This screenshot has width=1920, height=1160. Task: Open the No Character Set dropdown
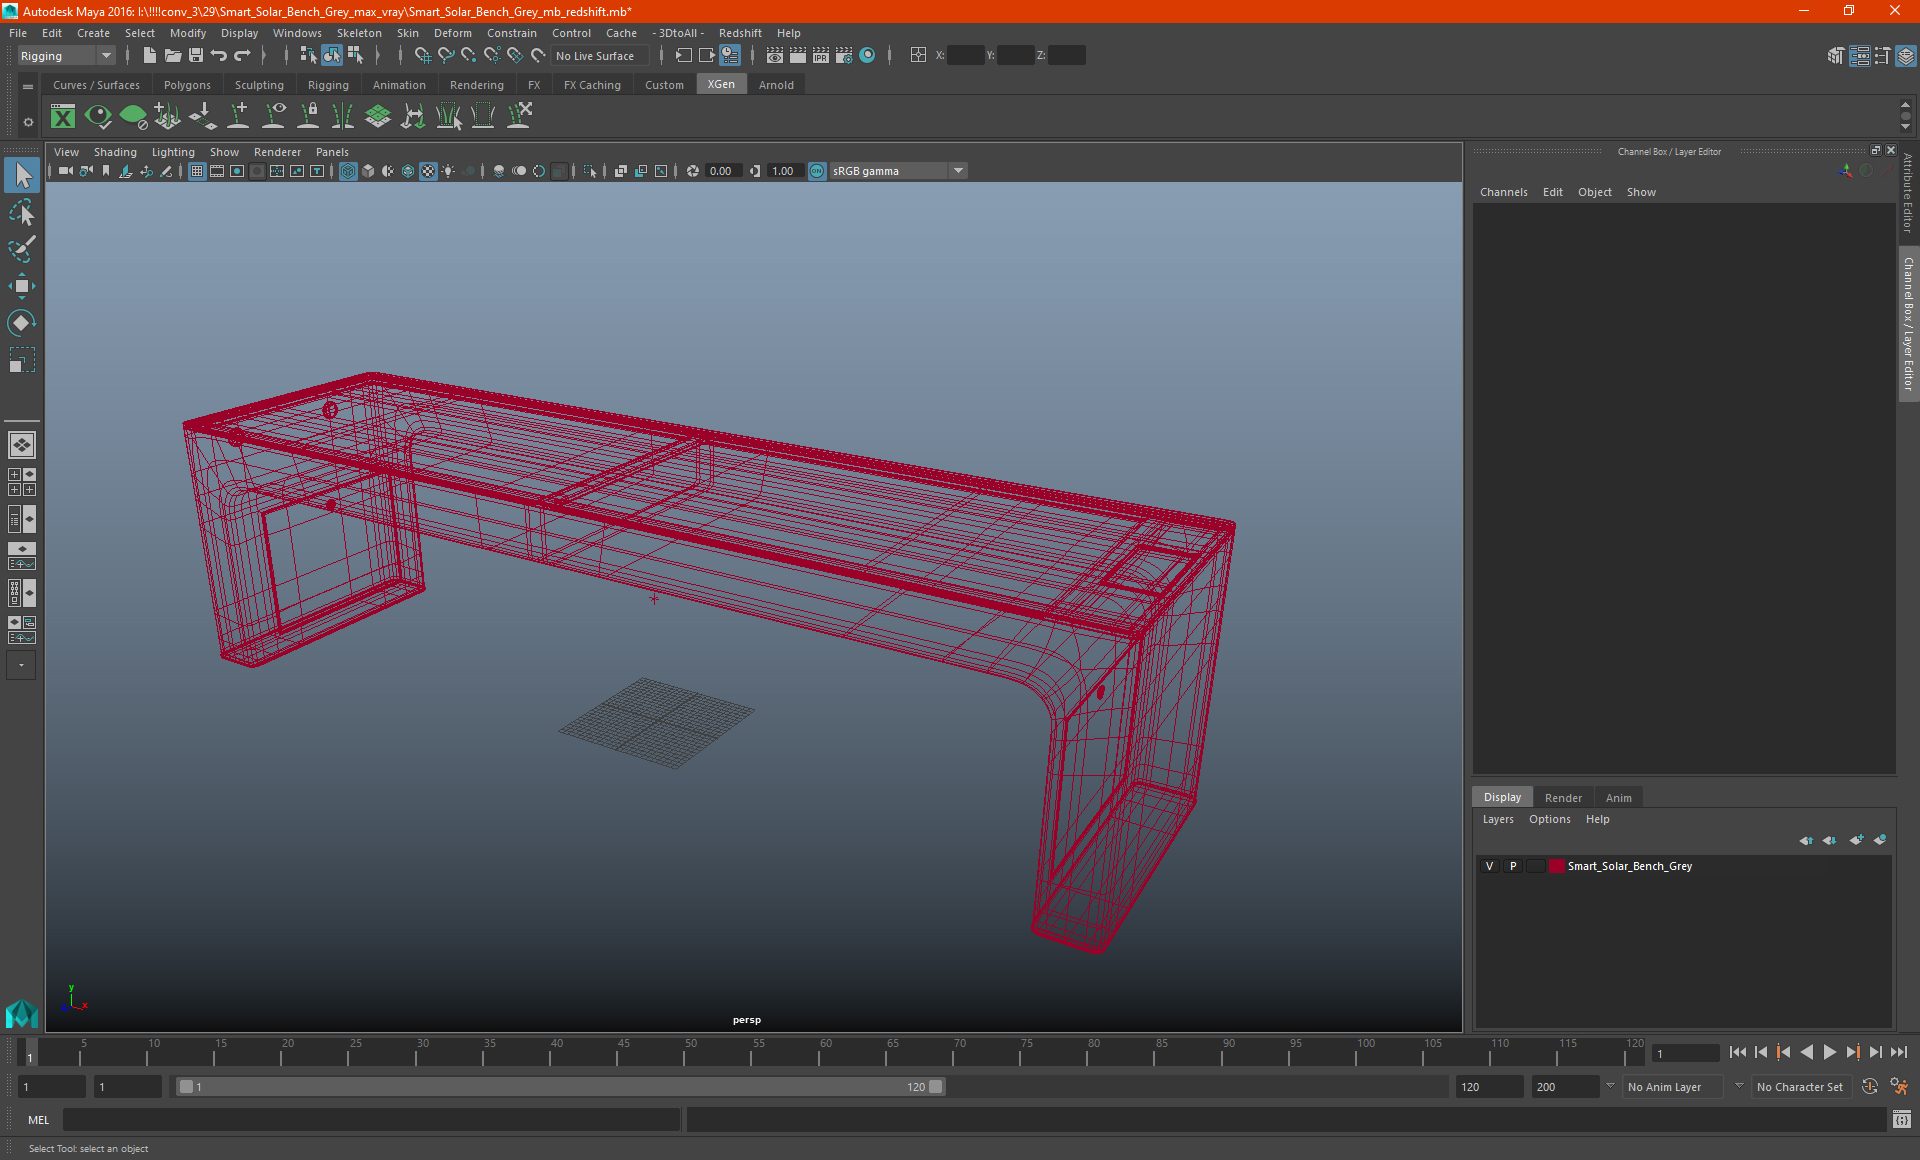(1800, 1087)
